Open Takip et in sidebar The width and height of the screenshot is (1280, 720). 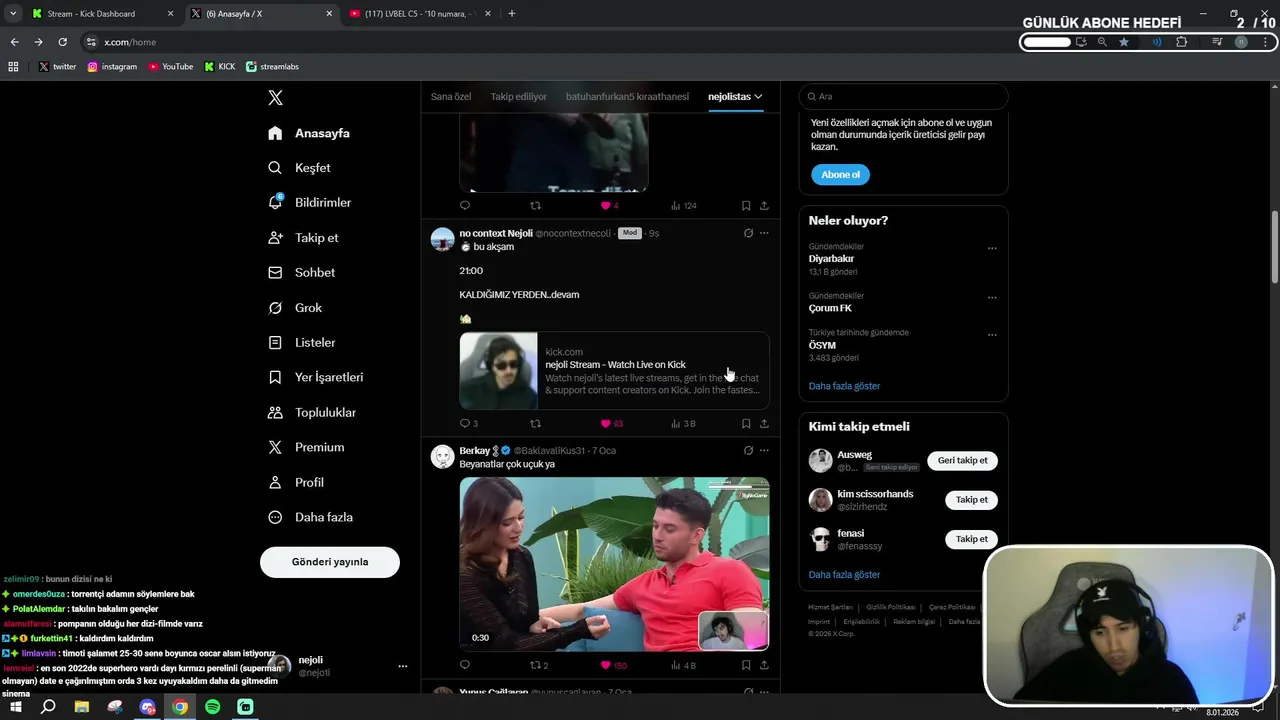[x=303, y=238]
